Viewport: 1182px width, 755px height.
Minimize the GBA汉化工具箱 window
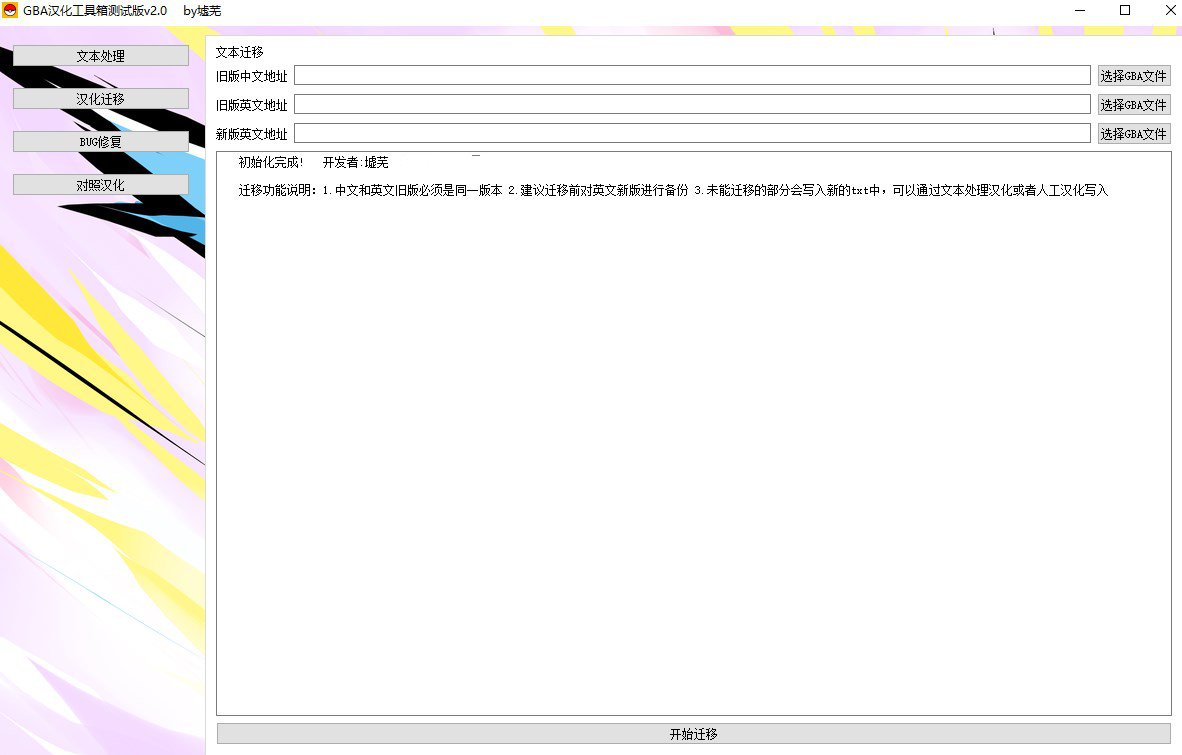(x=1080, y=11)
